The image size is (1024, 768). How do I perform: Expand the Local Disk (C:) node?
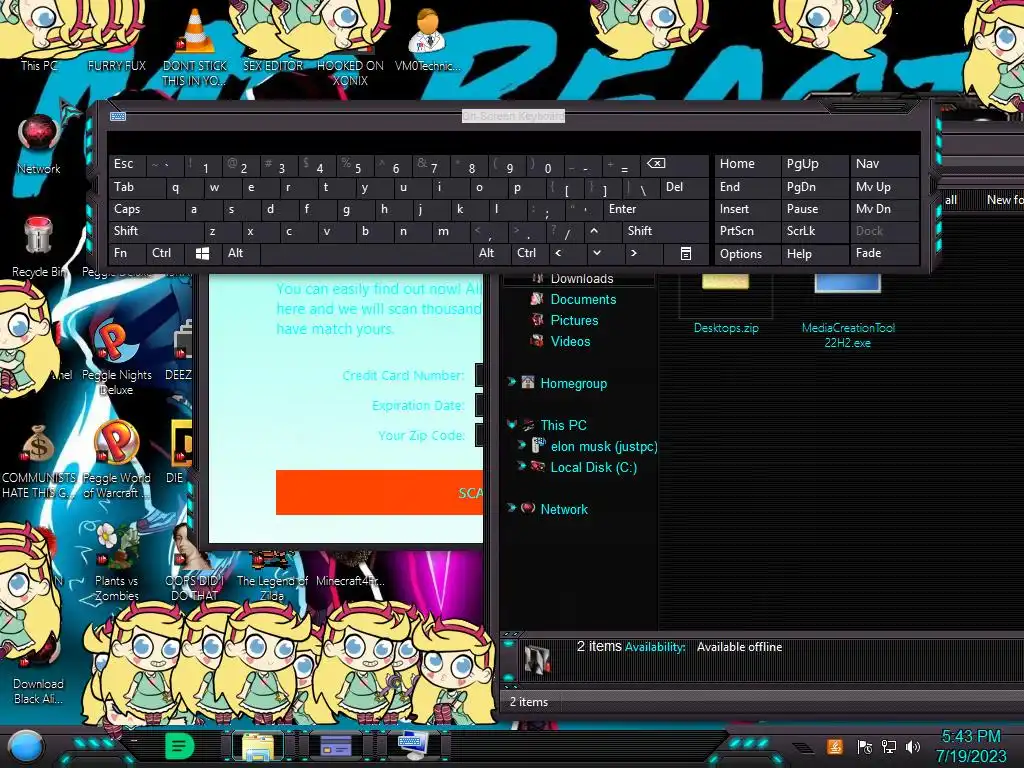[x=522, y=466]
